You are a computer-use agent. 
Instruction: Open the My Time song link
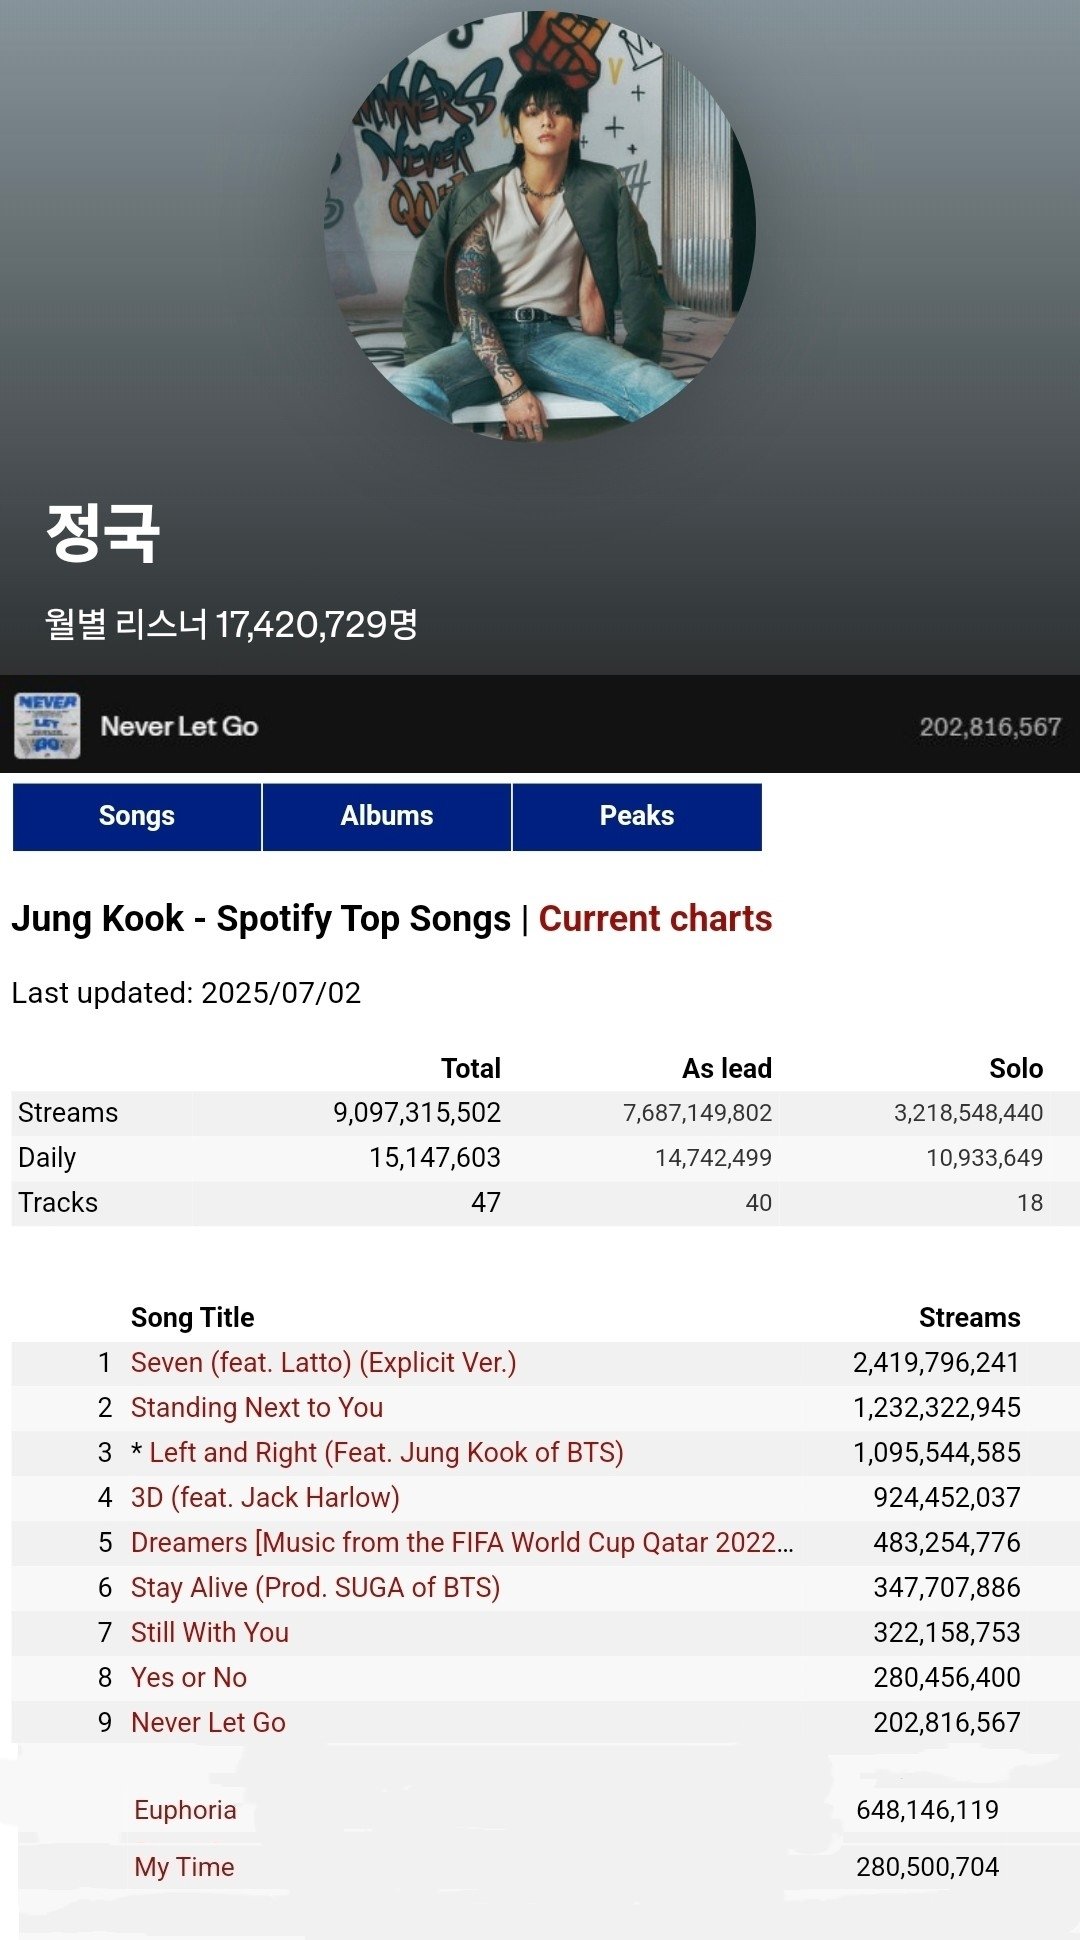pyautogui.click(x=184, y=1867)
